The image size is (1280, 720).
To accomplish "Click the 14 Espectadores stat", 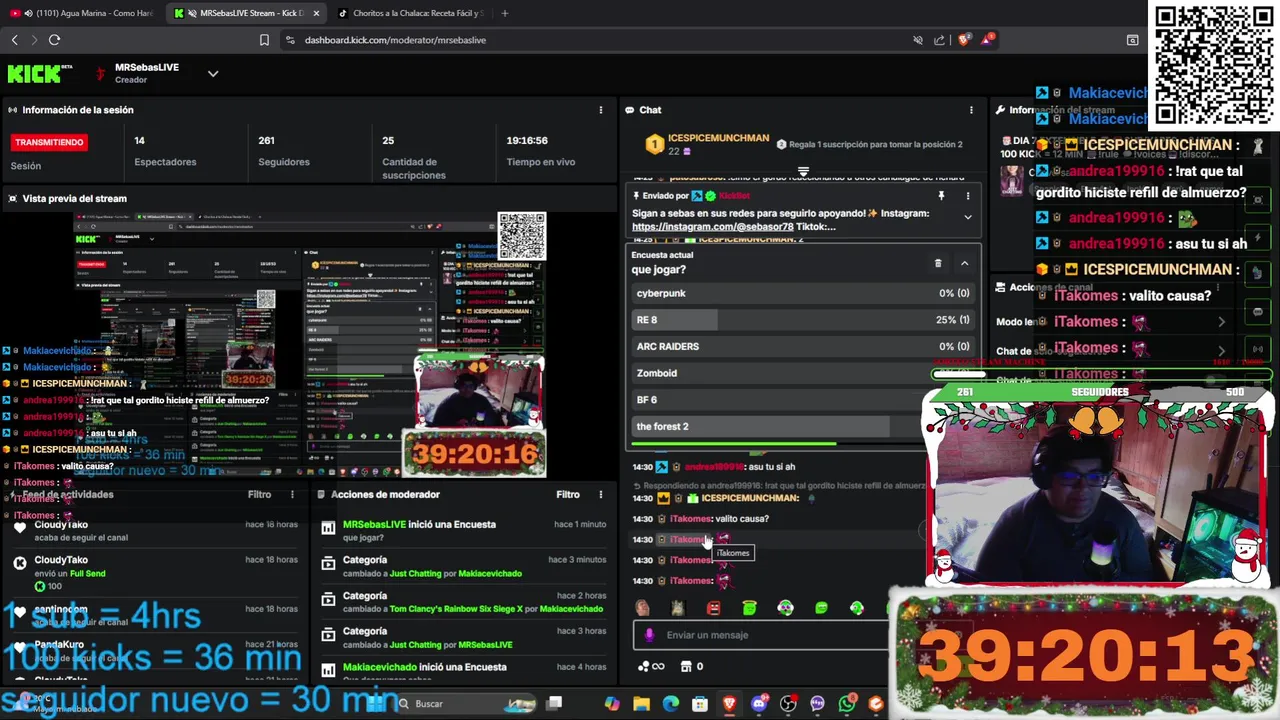I will coord(165,151).
